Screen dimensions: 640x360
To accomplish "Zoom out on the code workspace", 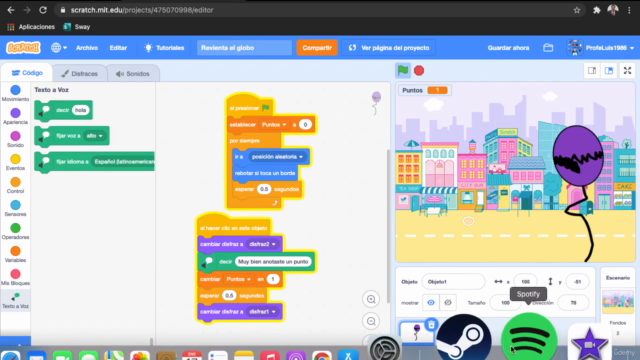I will coord(371,321).
